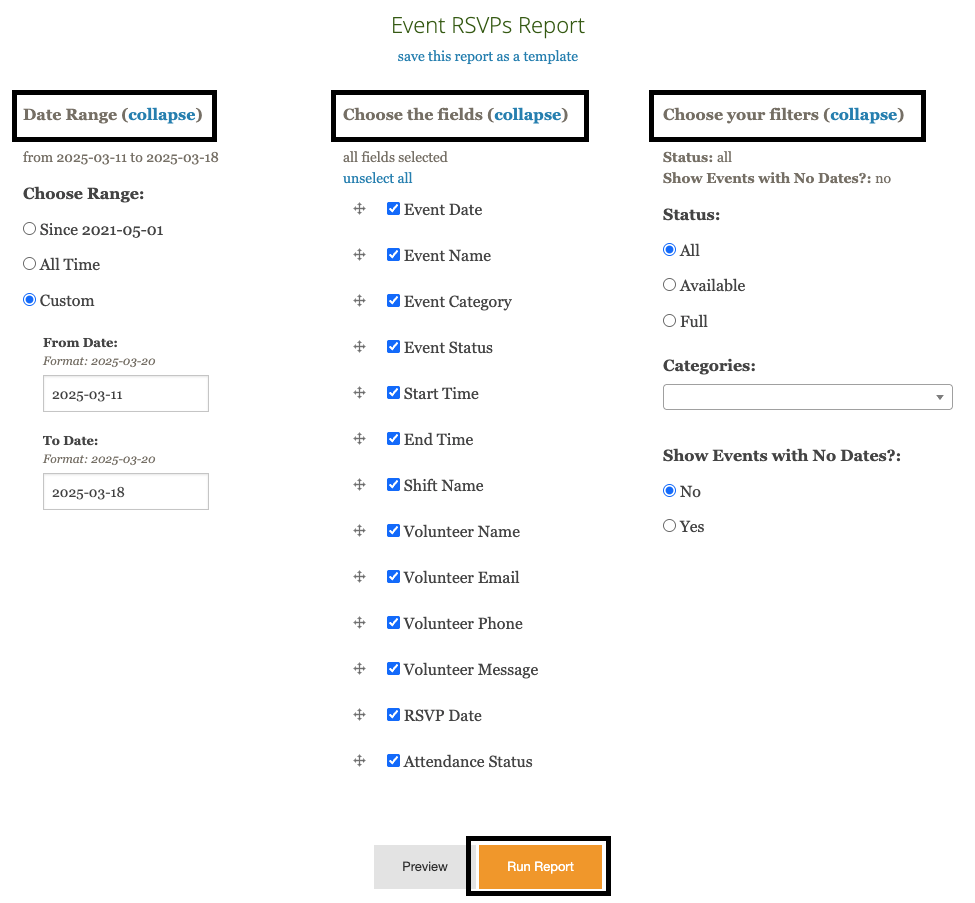
Task: Uncheck the Volunteer Phone field checkbox
Action: click(394, 623)
